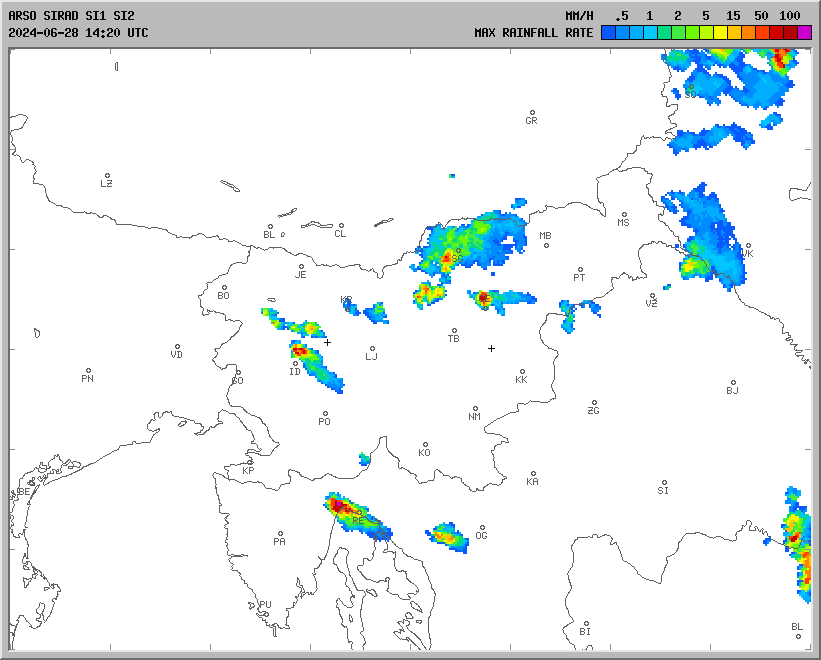Click the TB station label
This screenshot has width=821, height=660.
[453, 339]
